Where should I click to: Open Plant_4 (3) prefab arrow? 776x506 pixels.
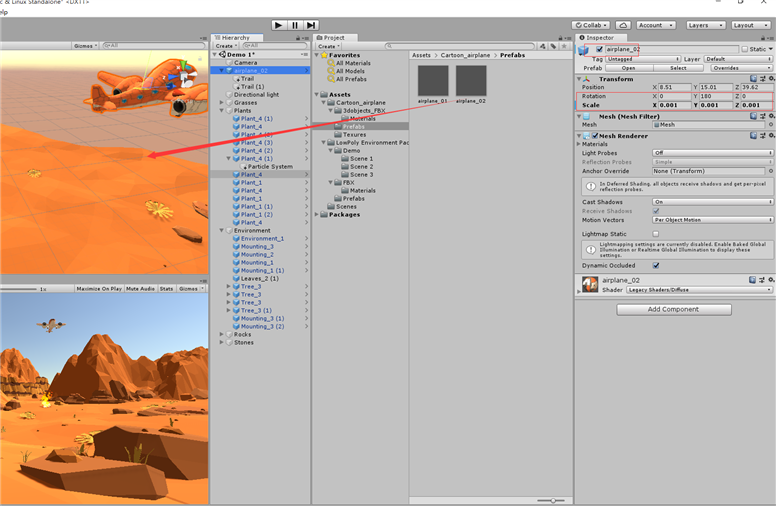click(307, 143)
